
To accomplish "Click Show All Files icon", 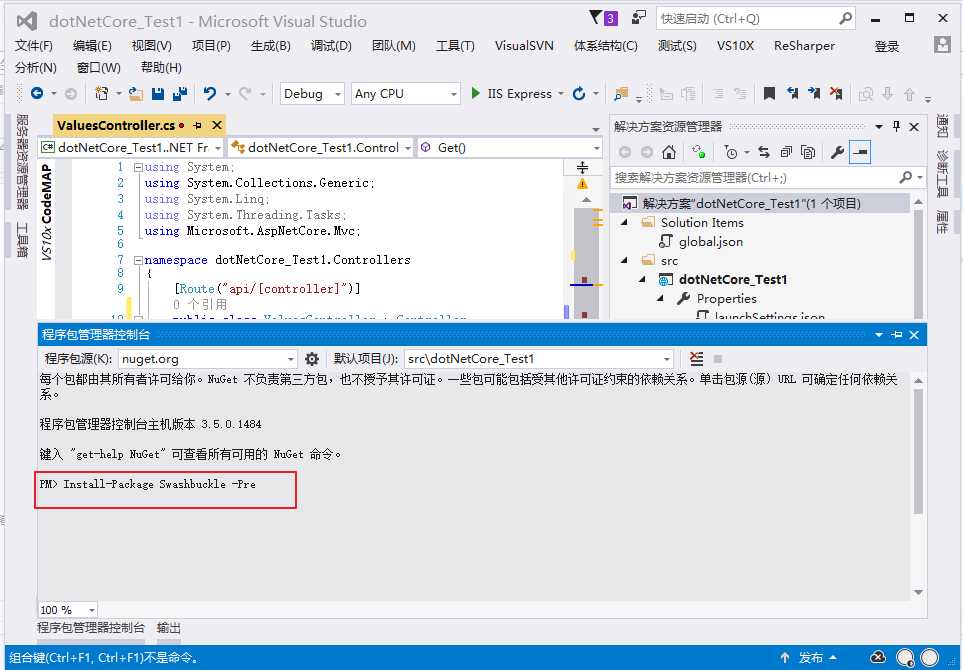I will tap(809, 152).
